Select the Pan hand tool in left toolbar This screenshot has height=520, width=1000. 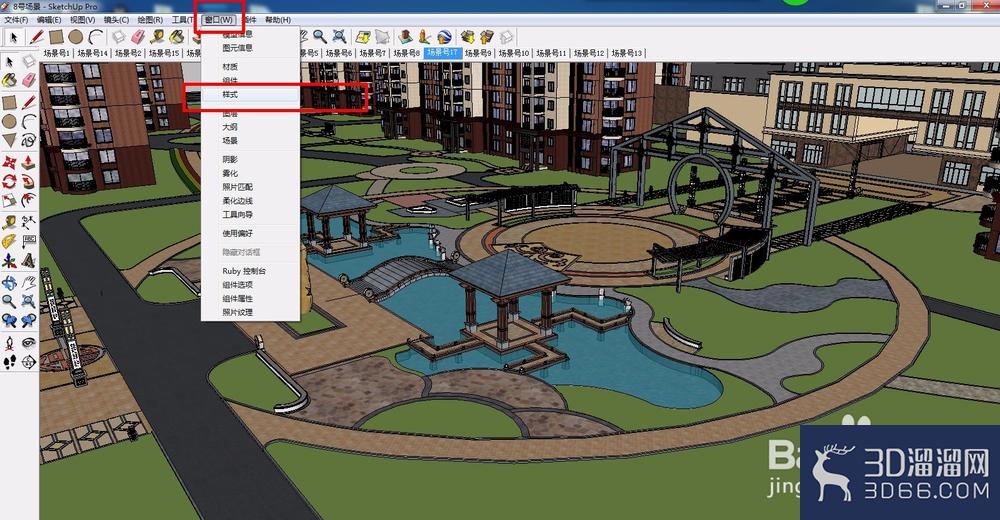(29, 281)
